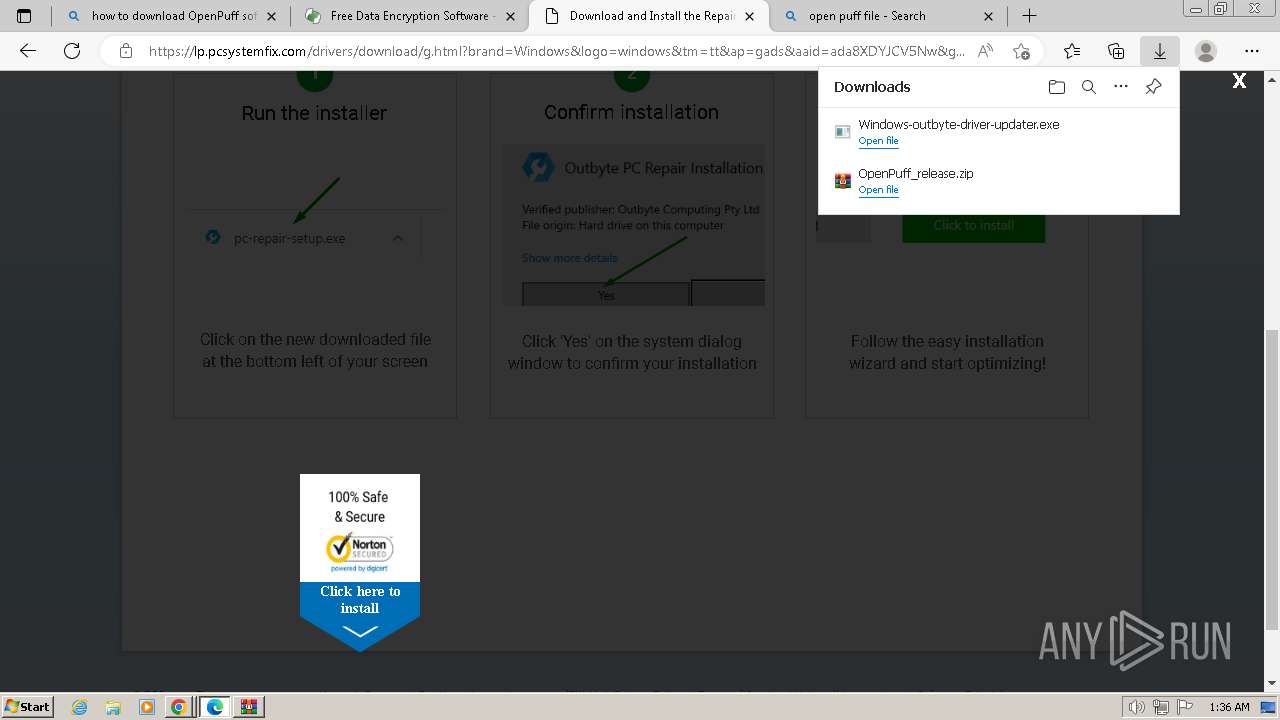
Task: Open file for Windows-outbyte-driver-updater.exe
Action: pyautogui.click(x=878, y=141)
